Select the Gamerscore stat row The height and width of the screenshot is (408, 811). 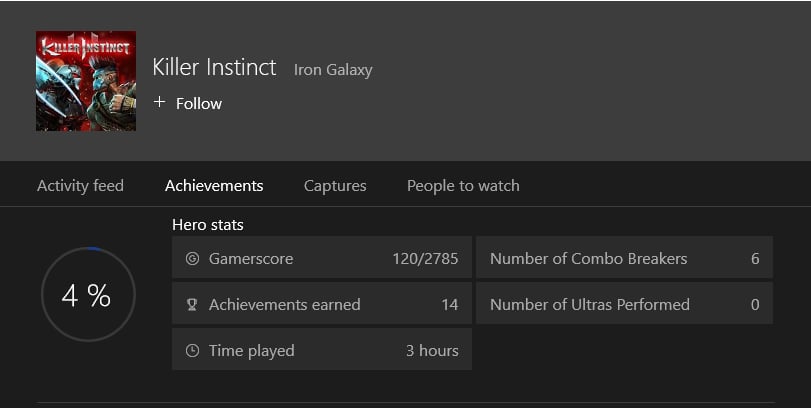pos(322,258)
